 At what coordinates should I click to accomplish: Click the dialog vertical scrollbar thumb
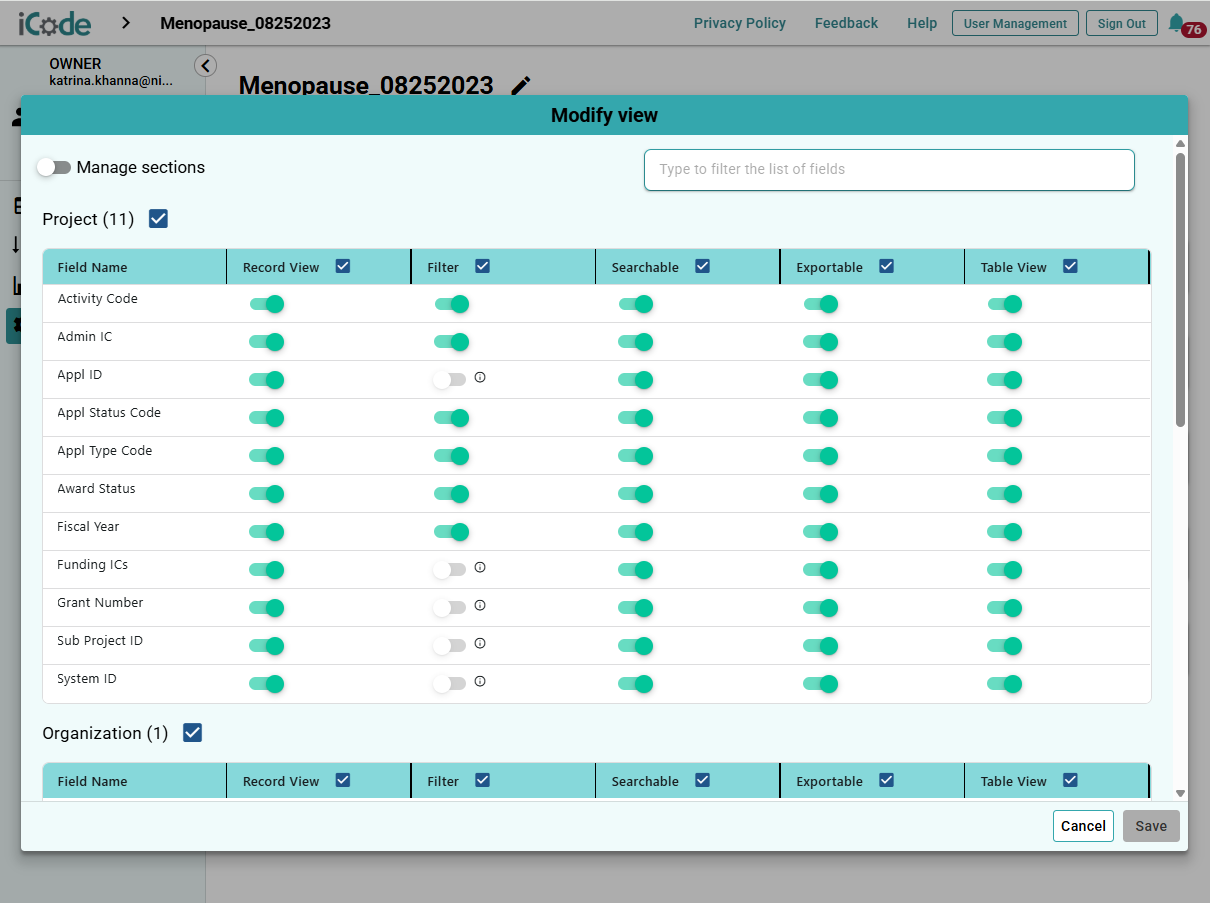(x=1180, y=290)
